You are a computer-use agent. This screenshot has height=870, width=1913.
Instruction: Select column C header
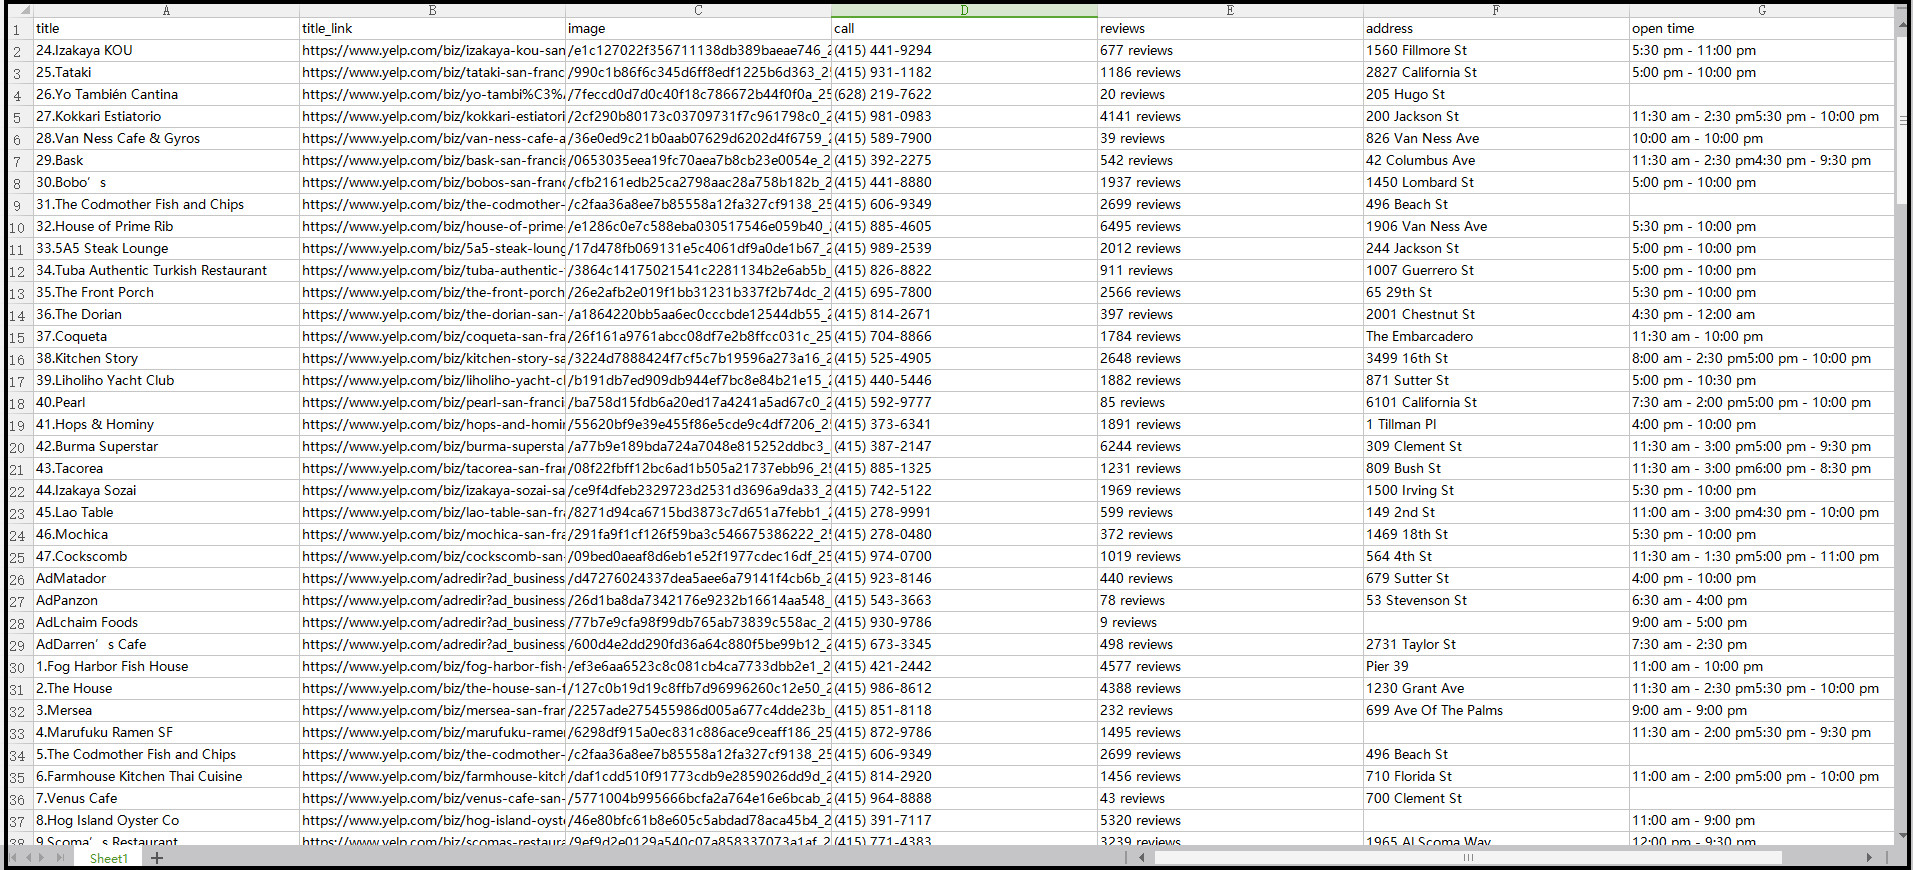(x=698, y=10)
